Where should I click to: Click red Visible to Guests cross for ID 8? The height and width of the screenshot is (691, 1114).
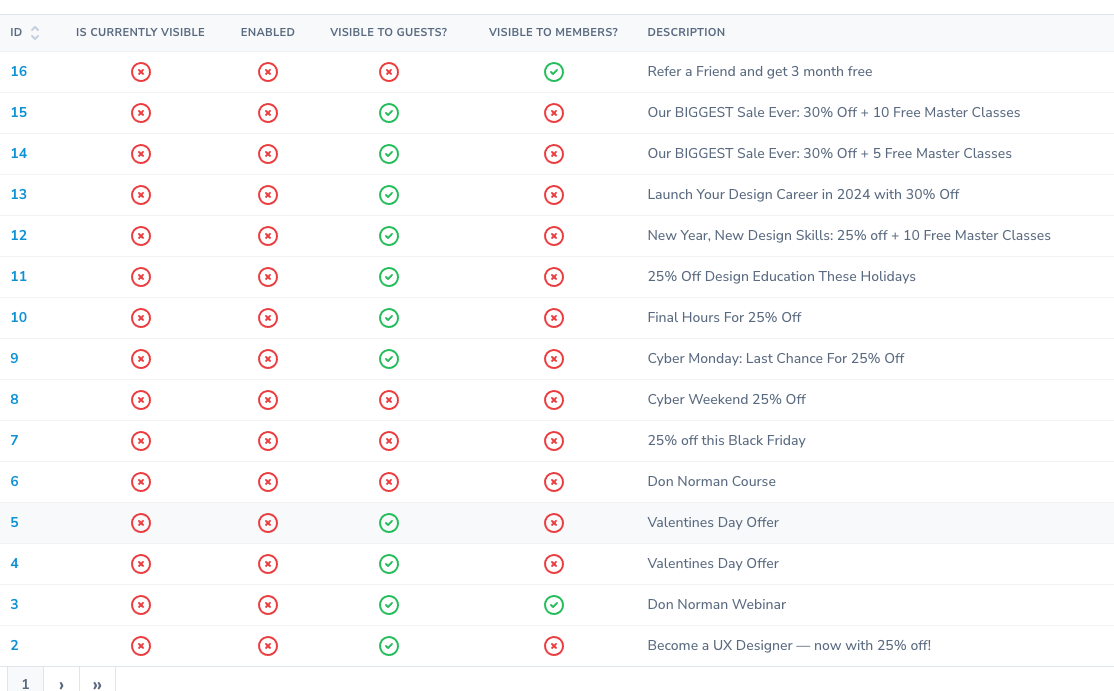pyautogui.click(x=389, y=400)
